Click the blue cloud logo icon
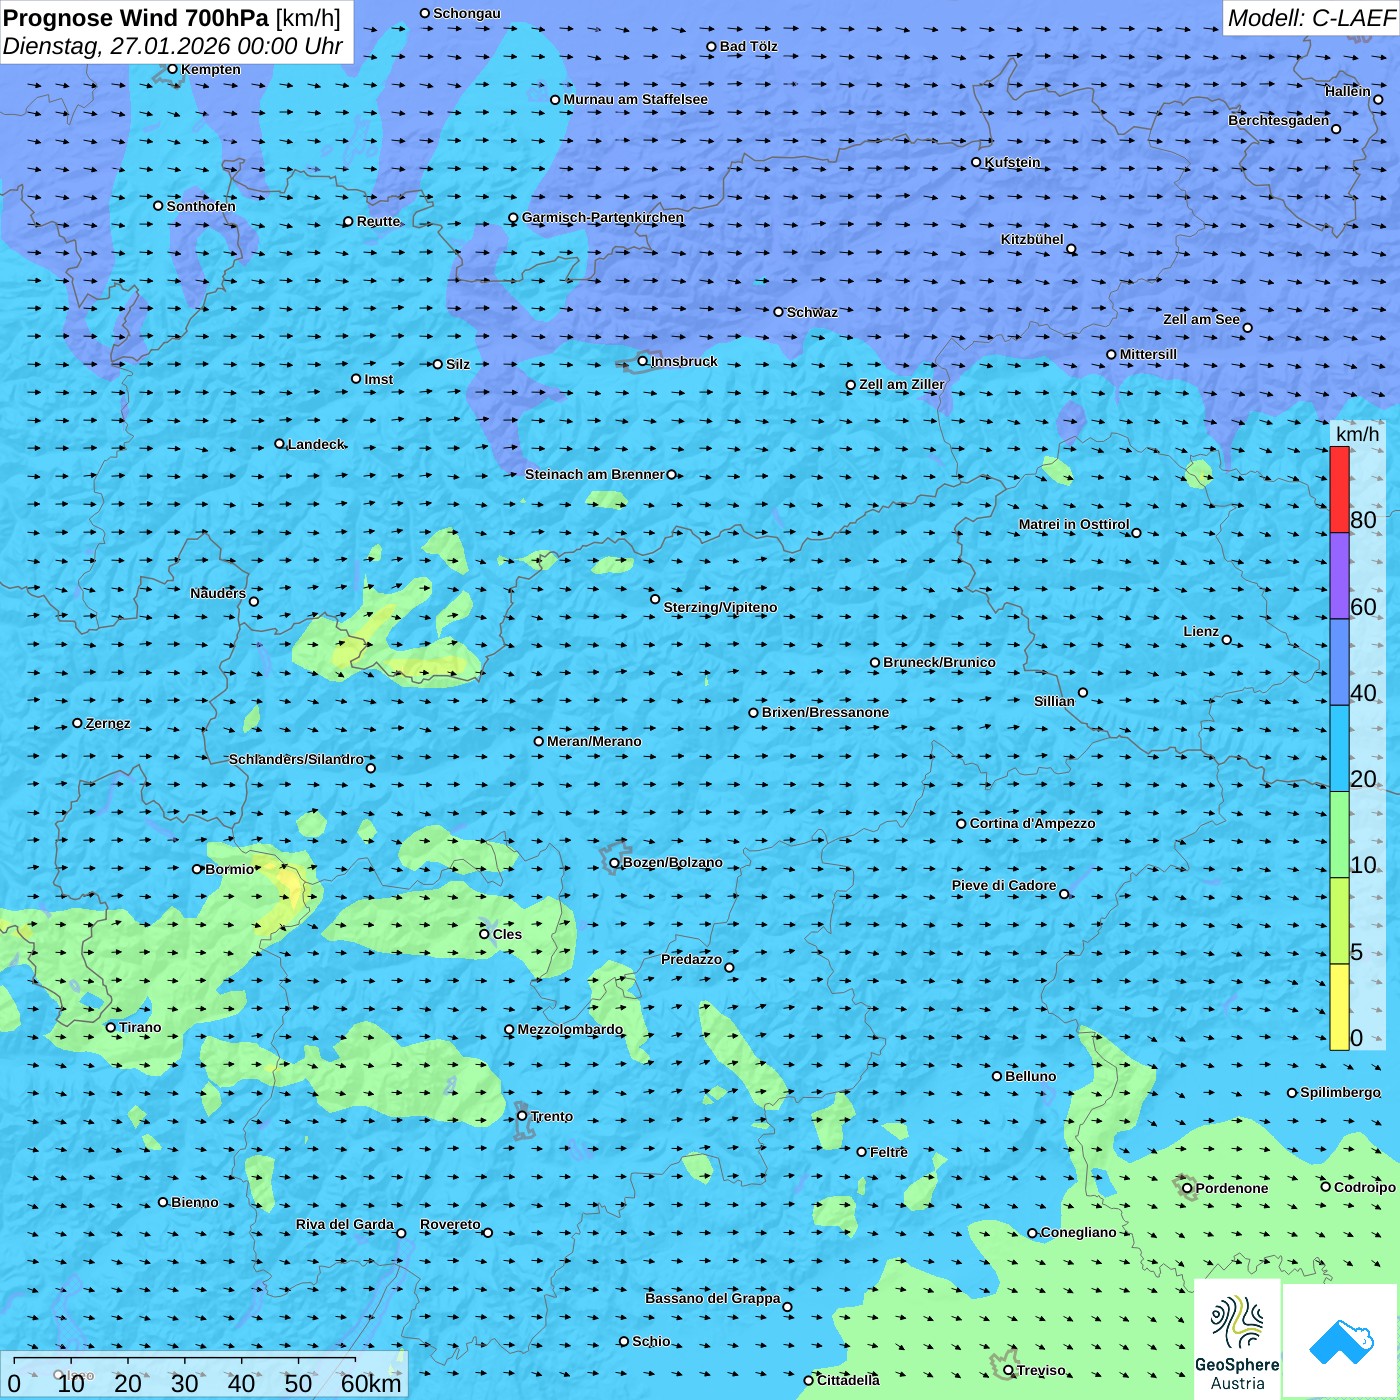Viewport: 1400px width, 1400px height. tap(1340, 1341)
